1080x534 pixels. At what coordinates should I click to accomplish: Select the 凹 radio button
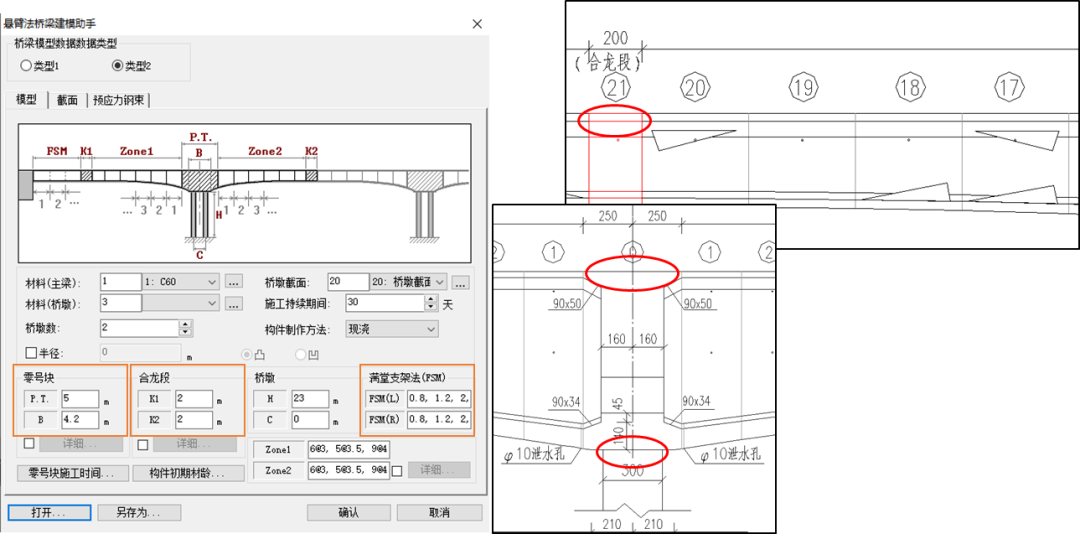[300, 354]
